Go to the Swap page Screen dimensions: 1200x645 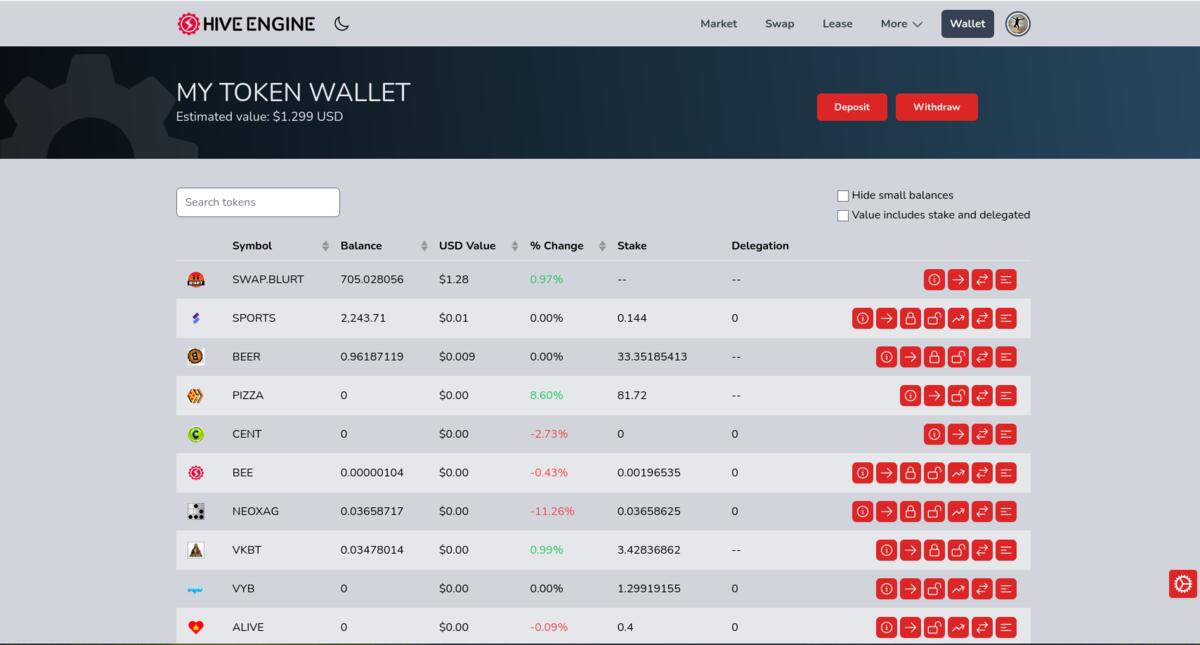click(780, 24)
